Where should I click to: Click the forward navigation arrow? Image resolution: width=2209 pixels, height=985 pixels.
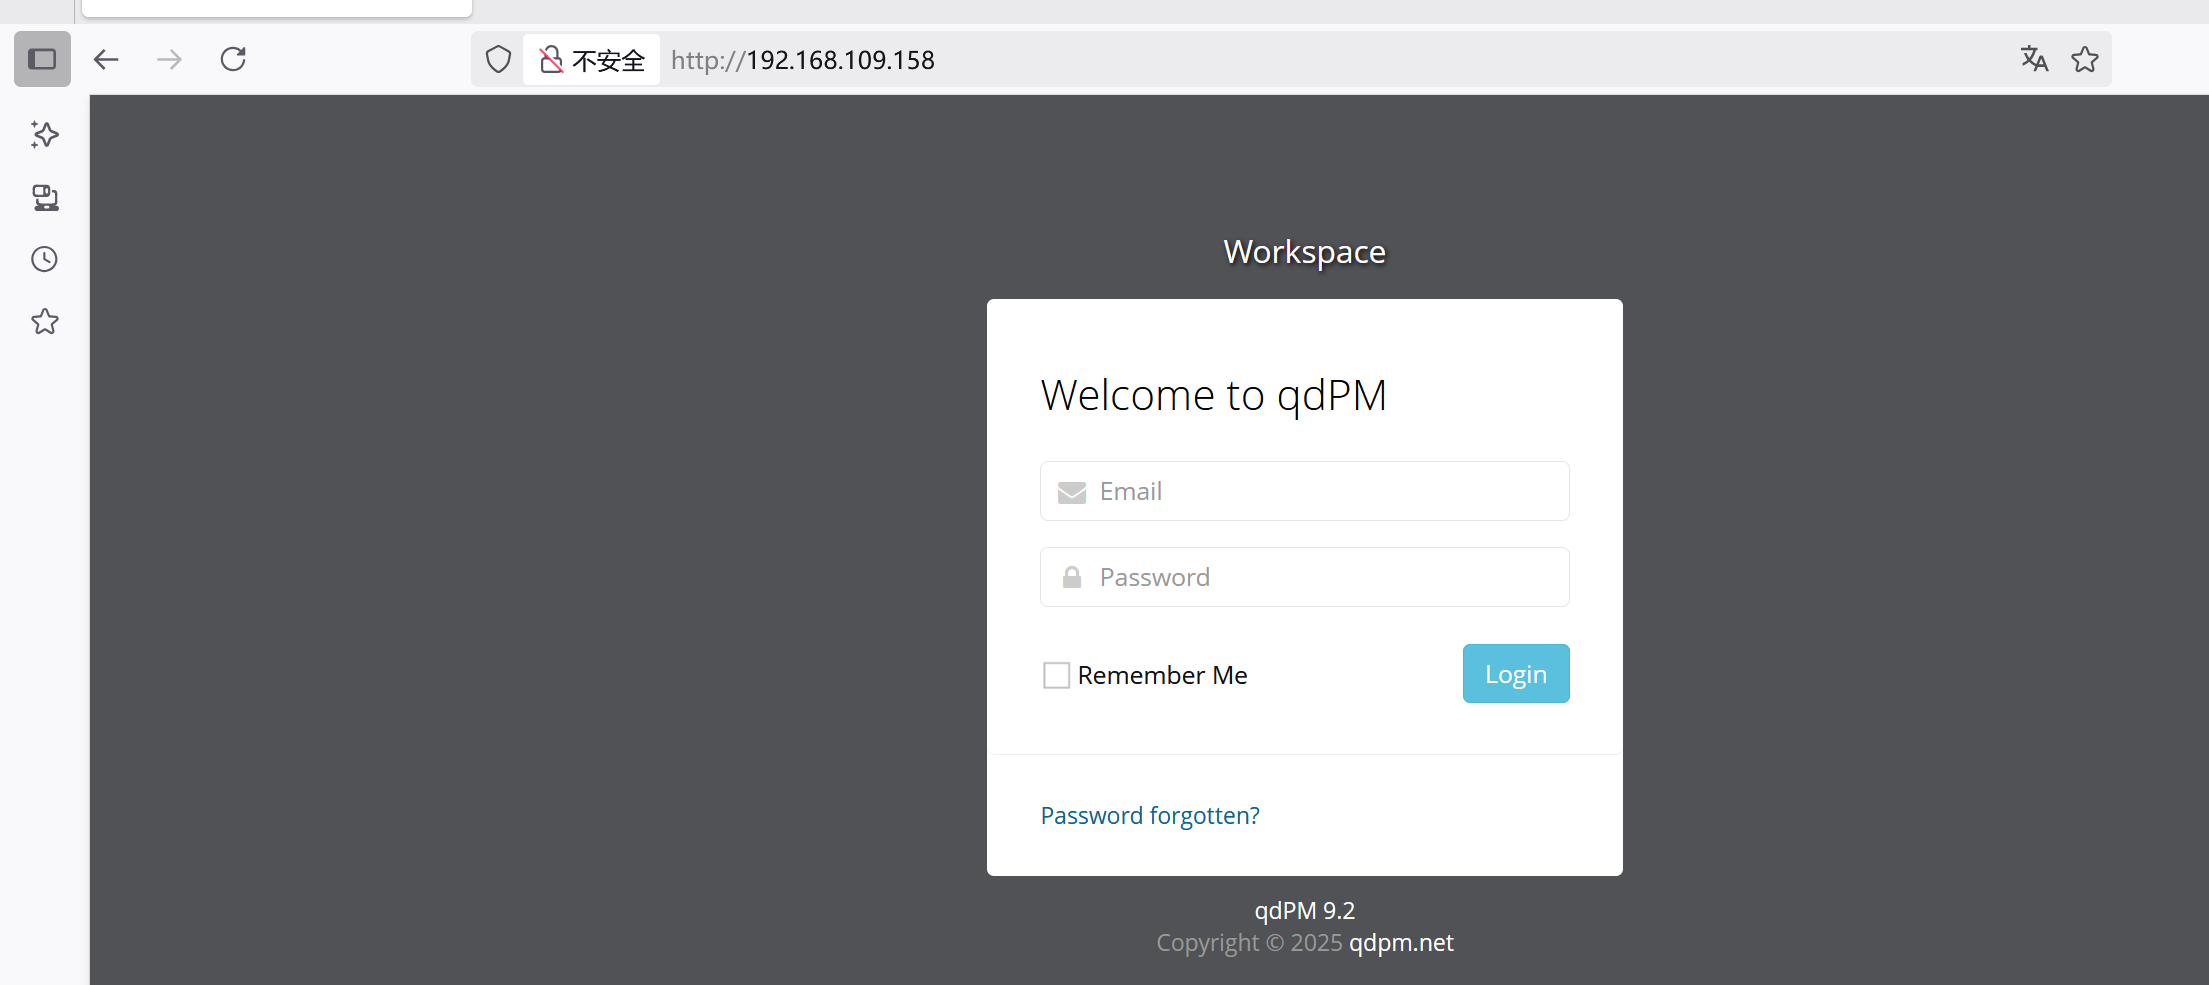coord(169,60)
